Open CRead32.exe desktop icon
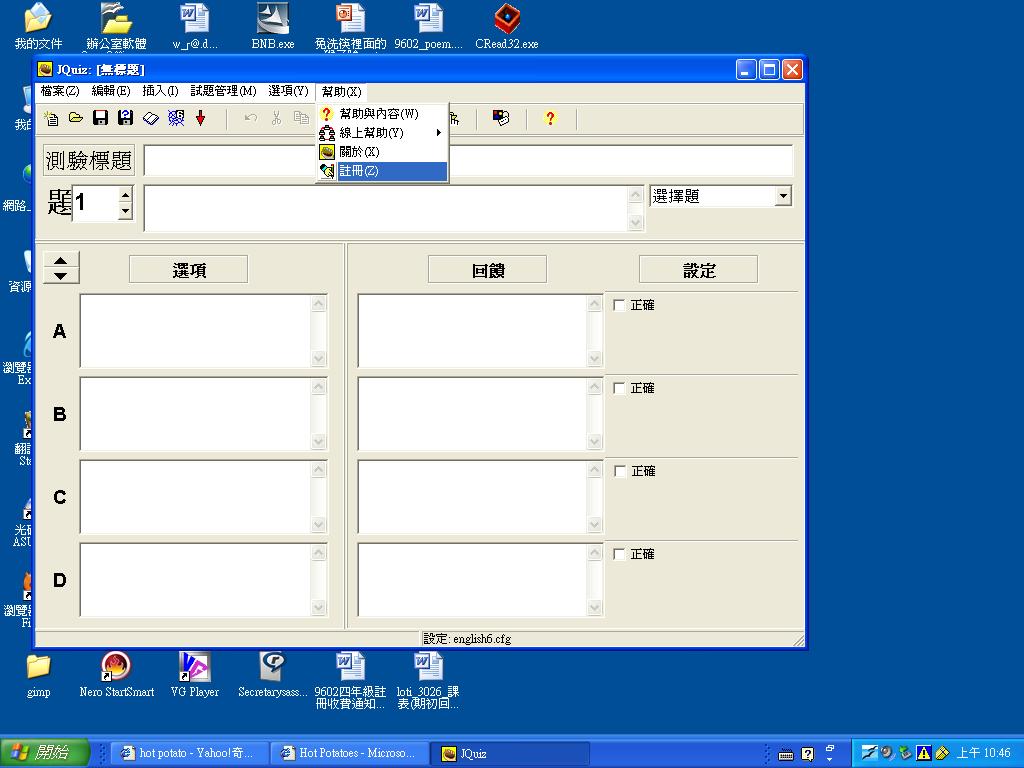1024x768 pixels. point(506,27)
